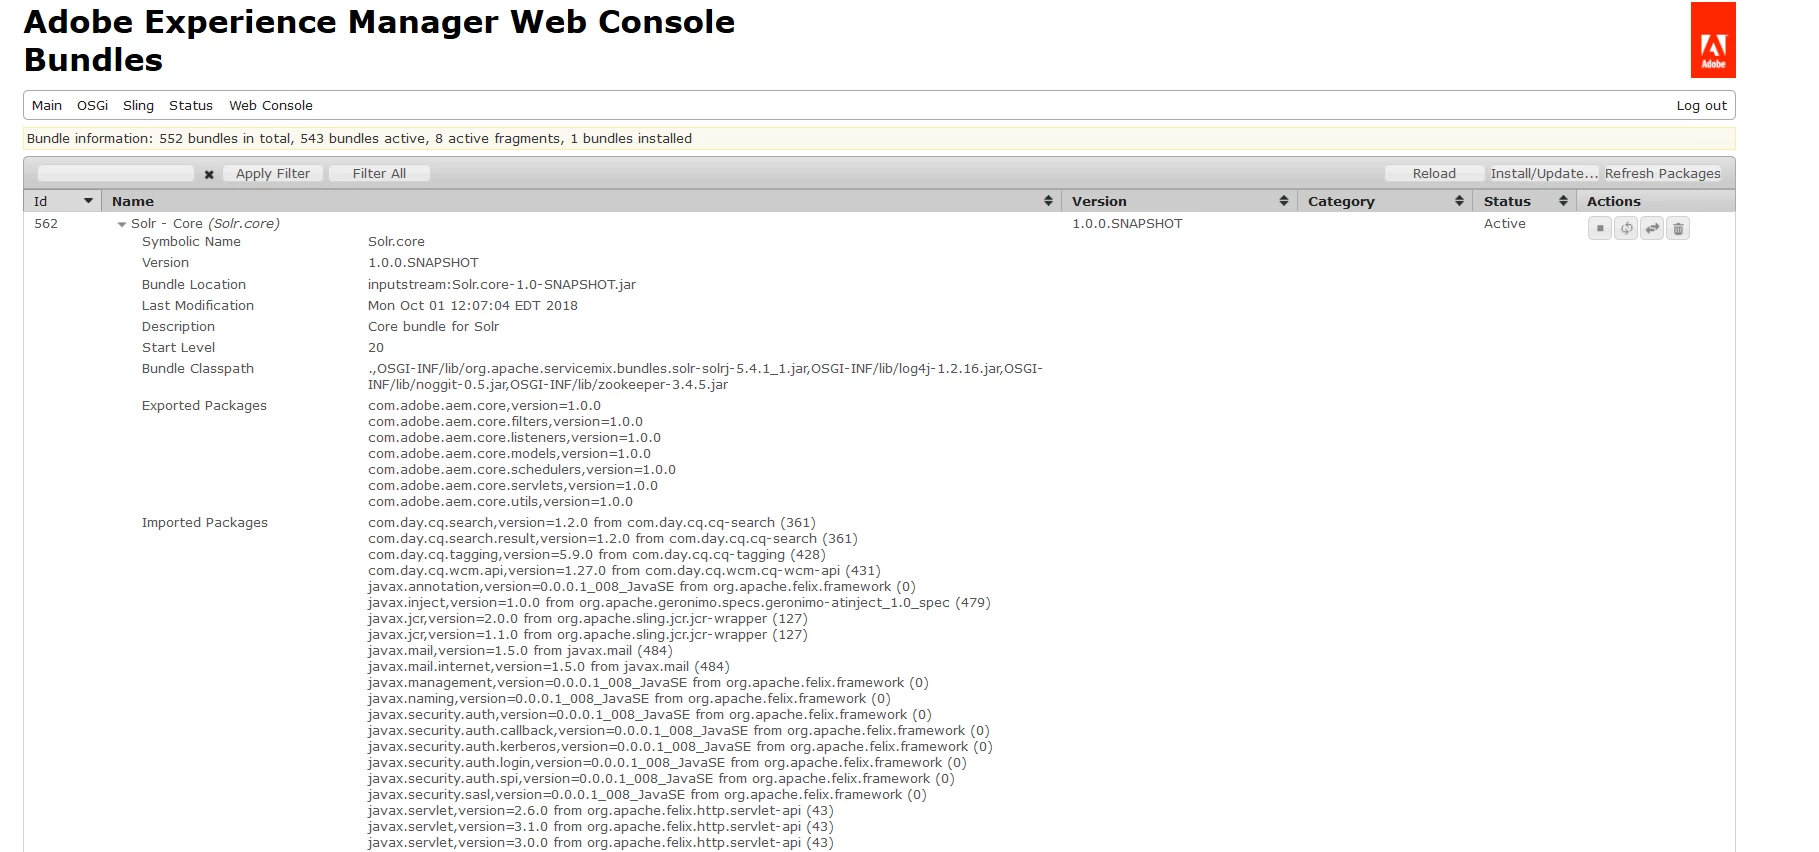Stop the Solr Core bundle

1600,228
